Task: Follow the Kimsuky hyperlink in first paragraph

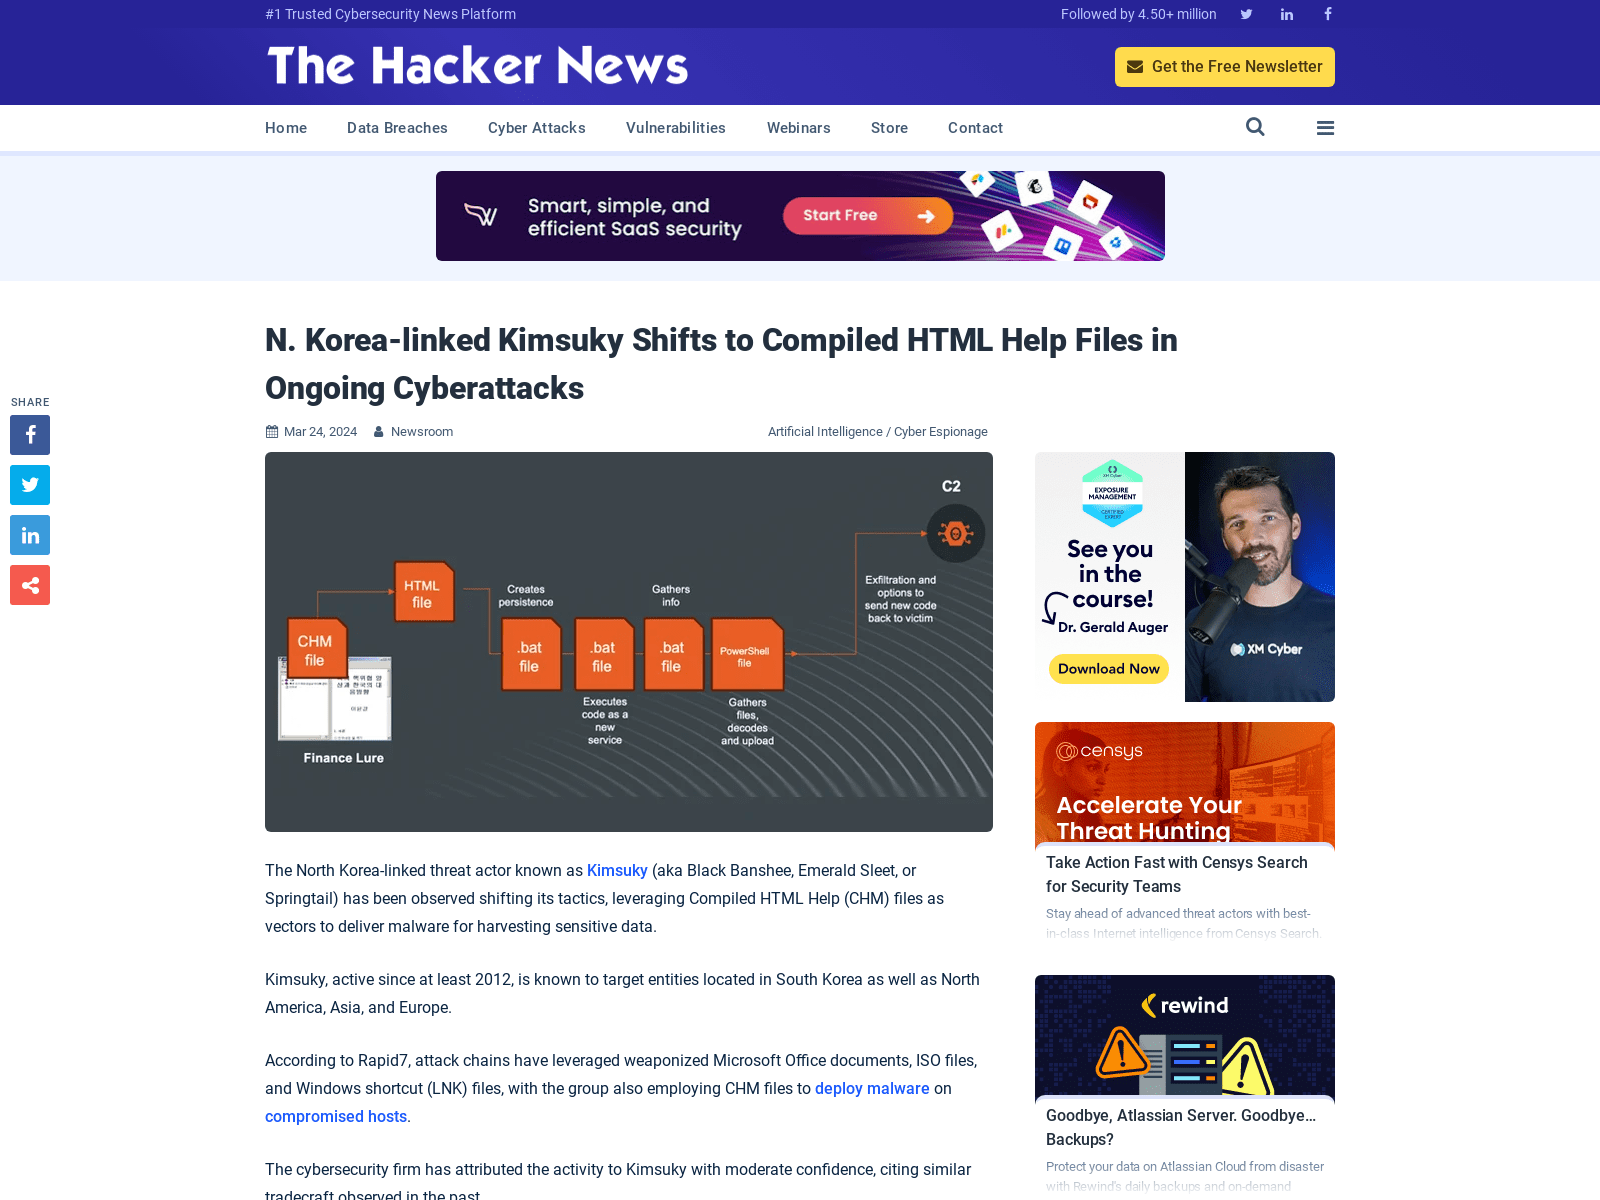Action: [617, 871]
